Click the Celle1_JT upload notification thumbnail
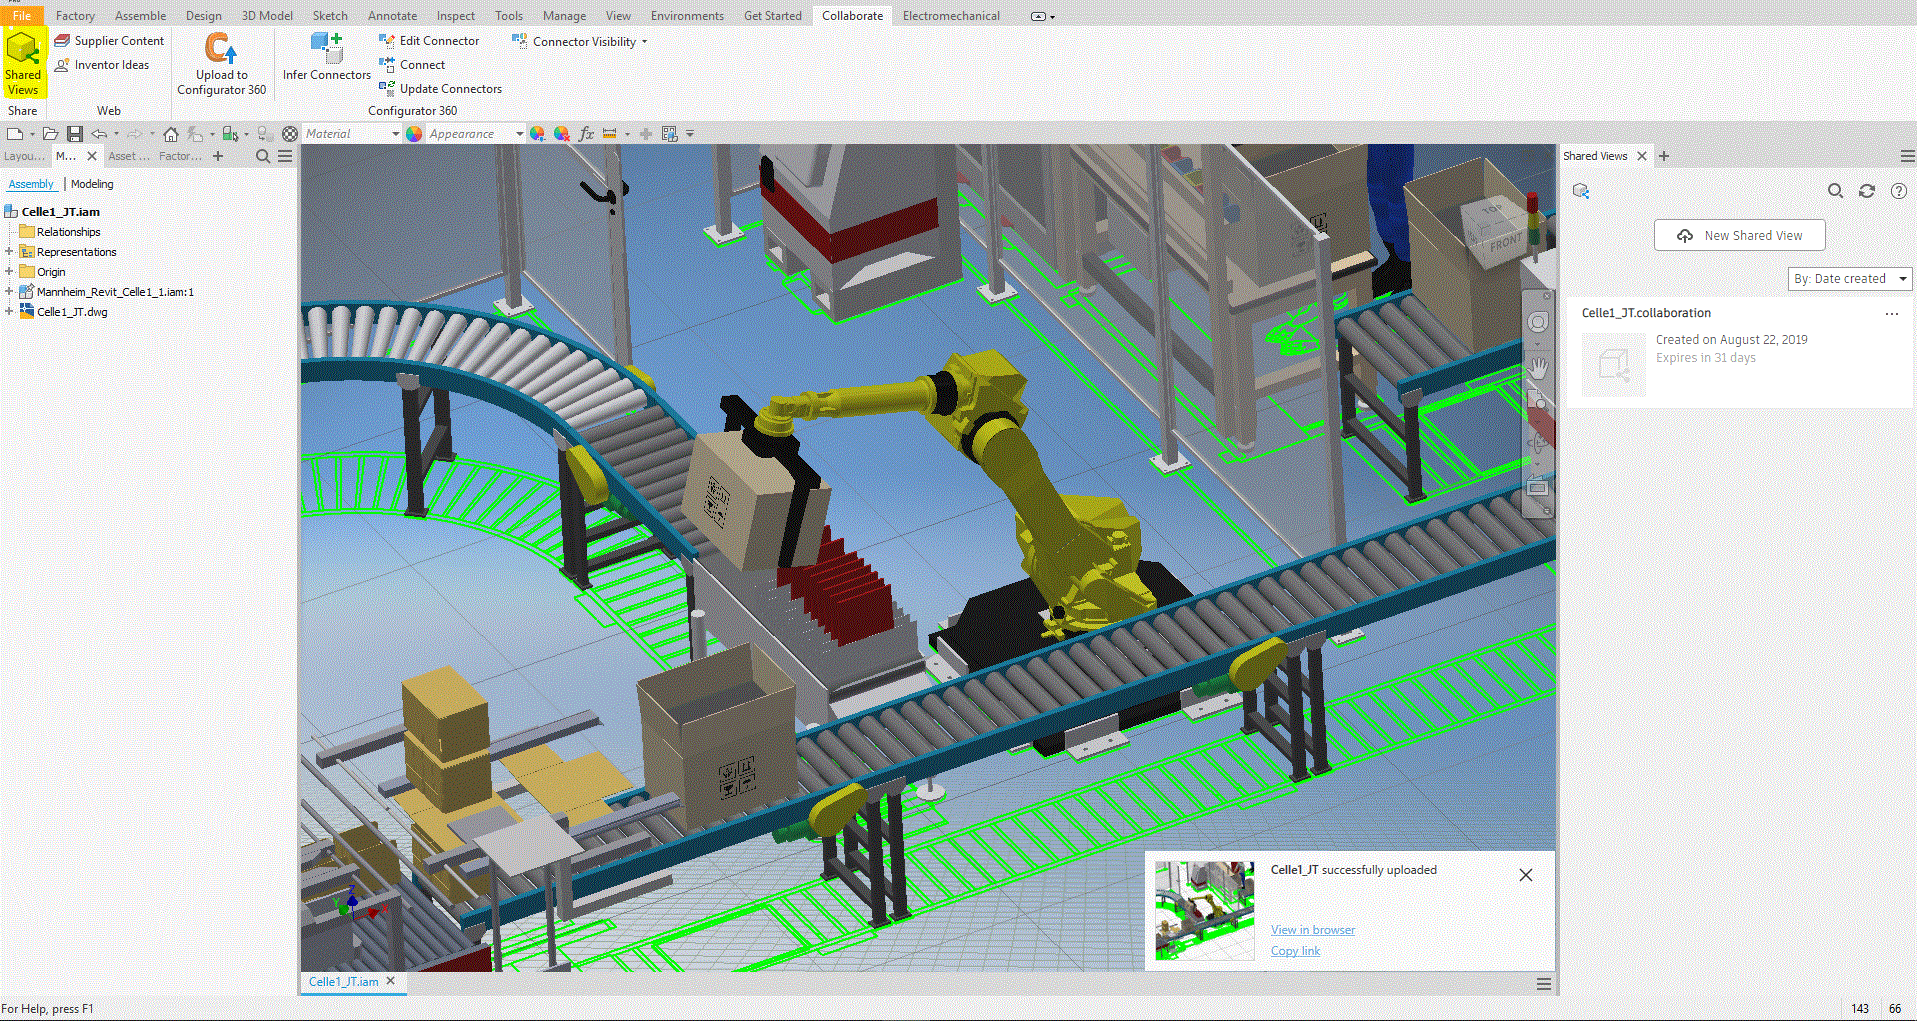This screenshot has width=1917, height=1021. tap(1204, 910)
